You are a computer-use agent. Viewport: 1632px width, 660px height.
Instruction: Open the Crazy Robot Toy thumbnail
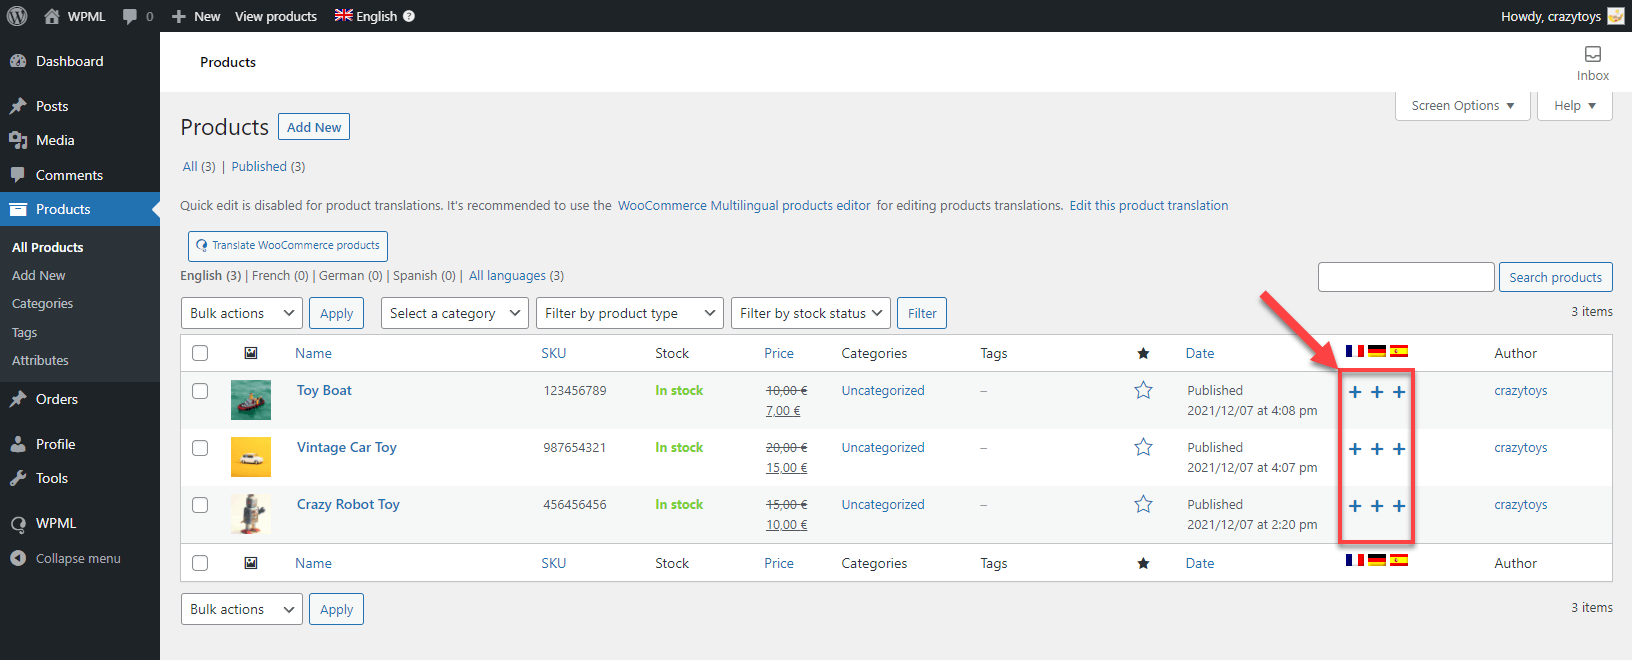pos(251,514)
